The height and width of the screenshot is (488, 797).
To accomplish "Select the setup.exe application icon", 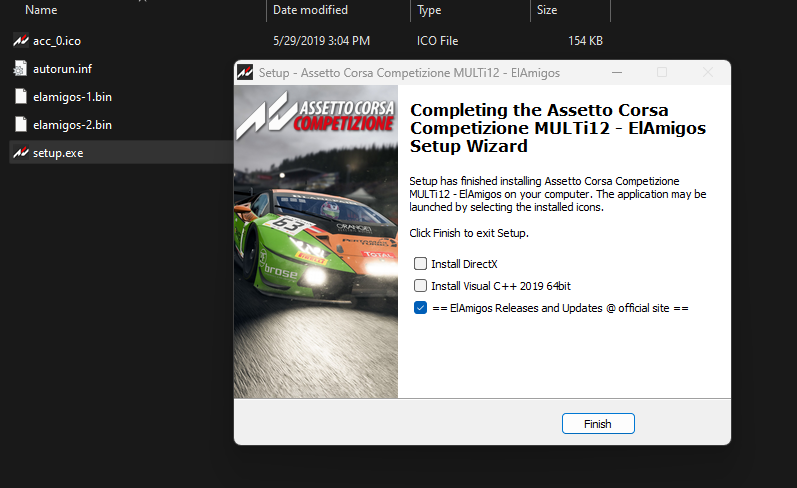I will coord(20,152).
